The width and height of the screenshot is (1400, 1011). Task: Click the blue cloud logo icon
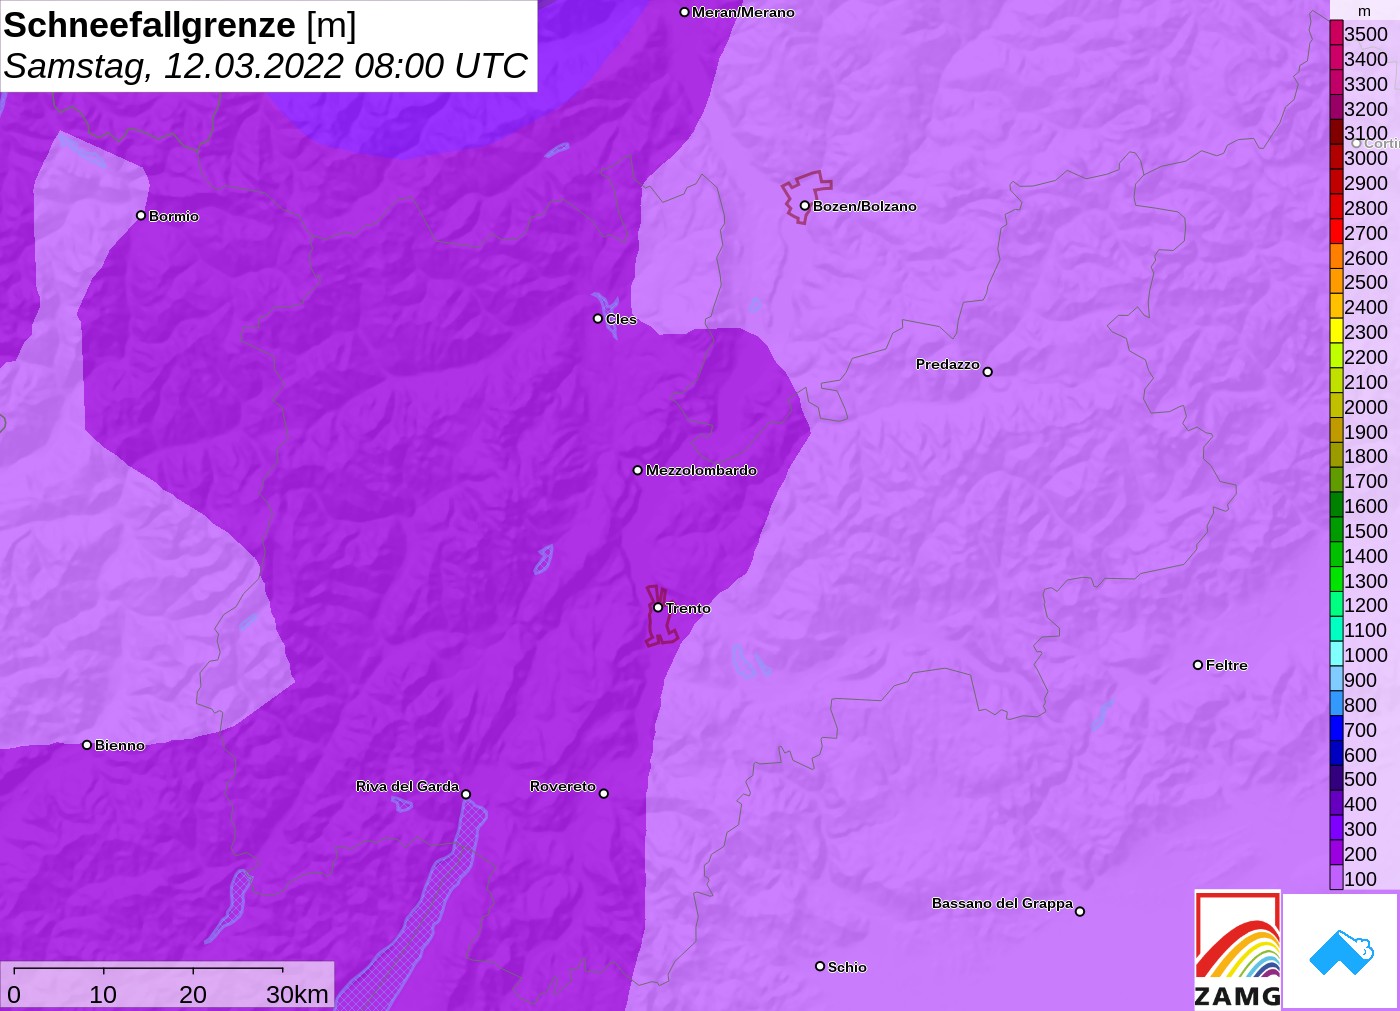[1341, 951]
